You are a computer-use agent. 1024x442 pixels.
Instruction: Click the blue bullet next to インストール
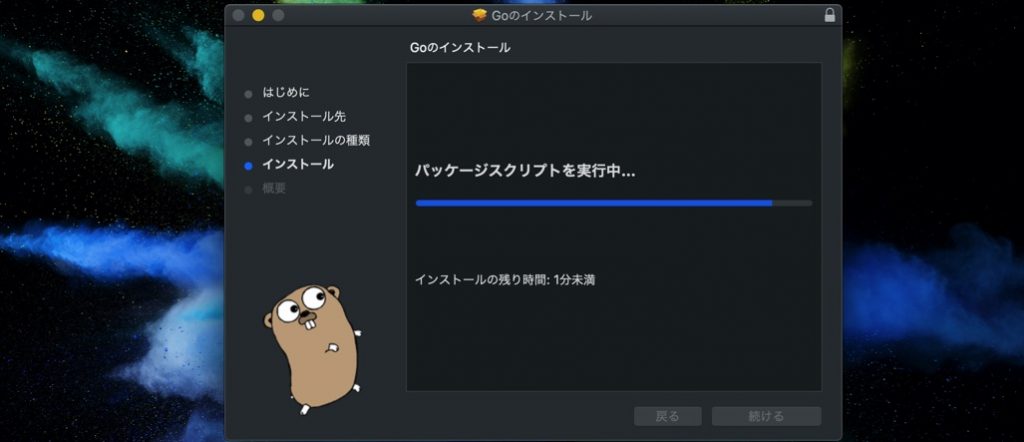(248, 166)
